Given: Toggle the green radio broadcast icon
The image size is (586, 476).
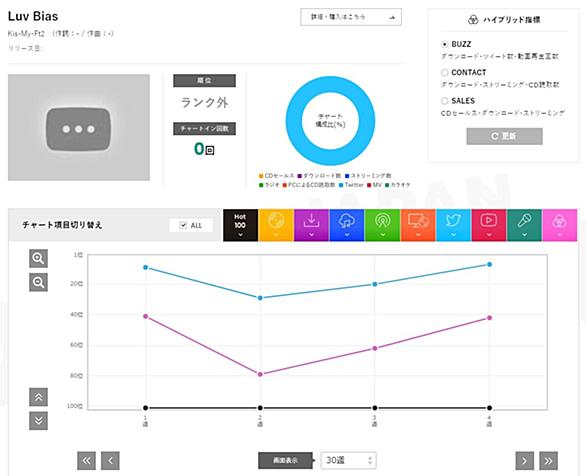Looking at the screenshot, I should coord(382,225).
